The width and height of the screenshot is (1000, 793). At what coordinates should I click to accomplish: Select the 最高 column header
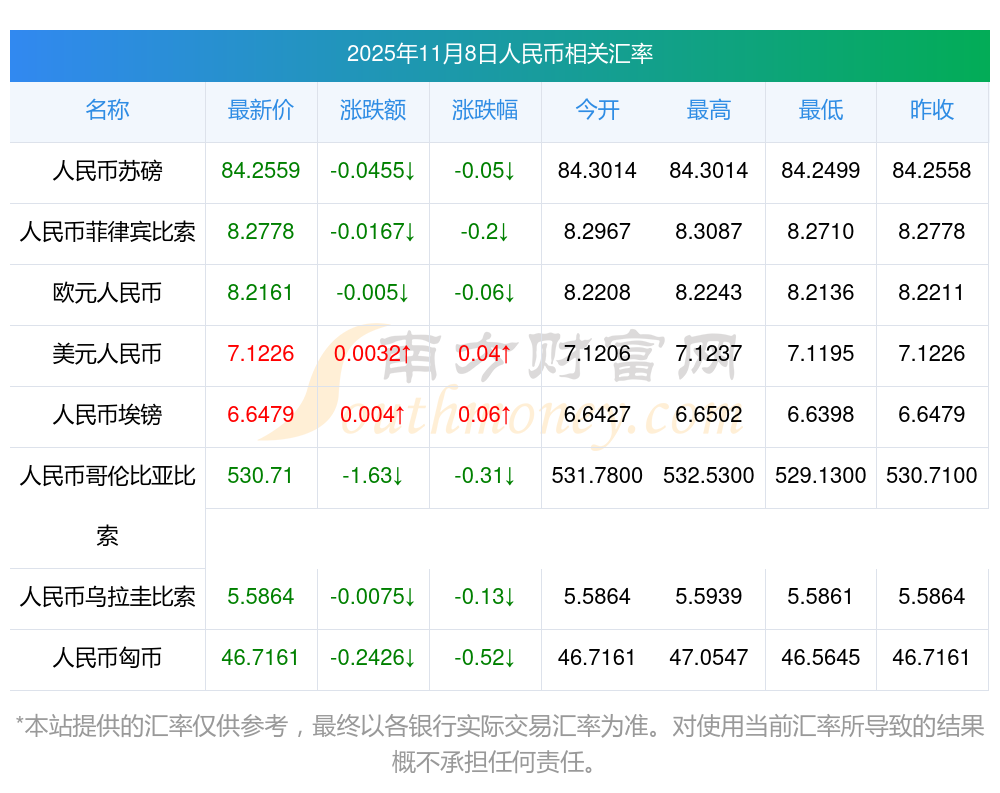tap(709, 110)
